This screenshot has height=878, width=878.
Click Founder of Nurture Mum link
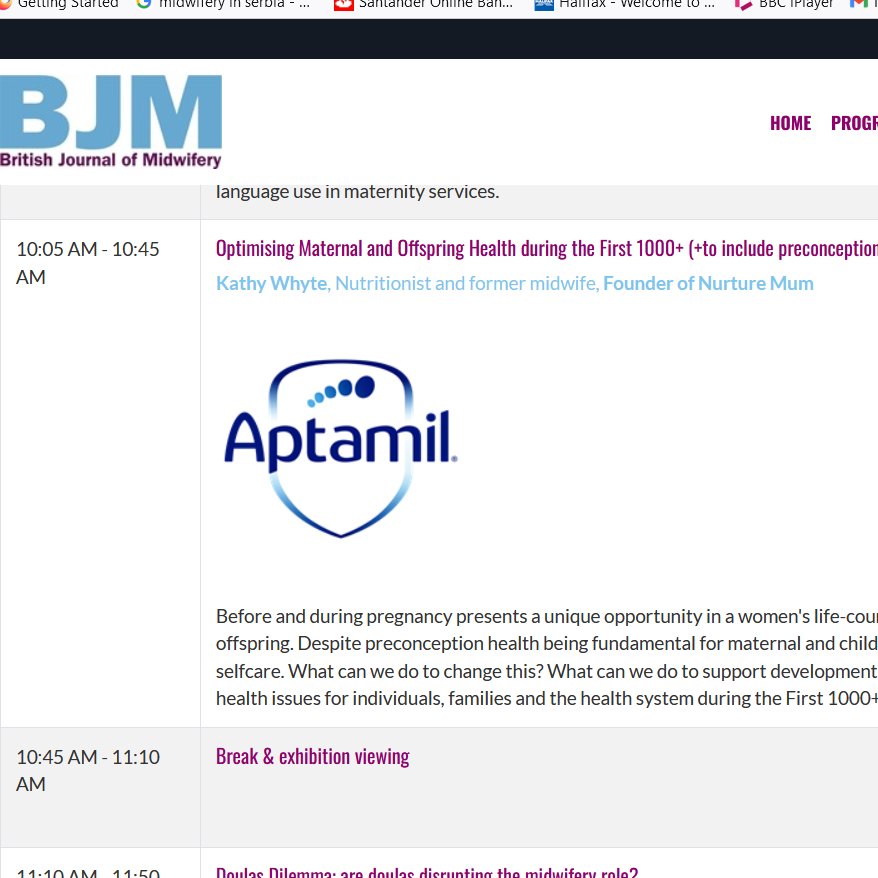(708, 283)
